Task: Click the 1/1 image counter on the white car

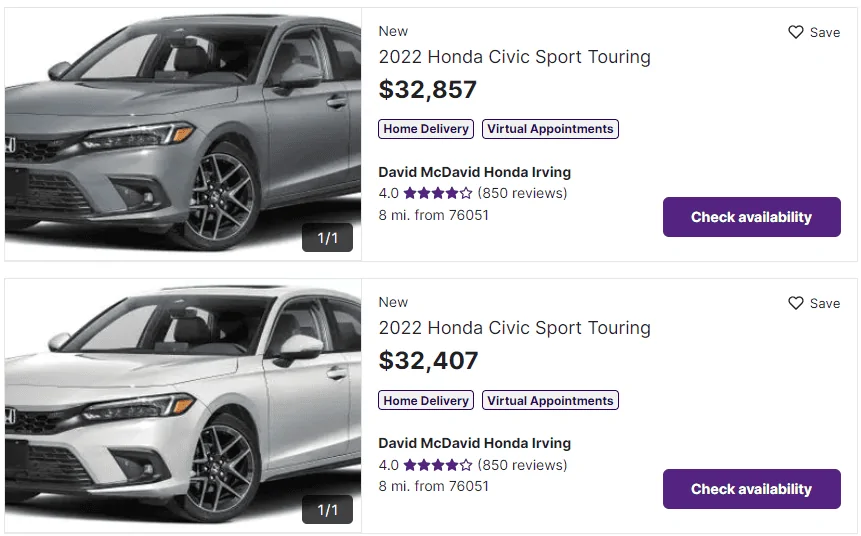Action: coord(328,510)
